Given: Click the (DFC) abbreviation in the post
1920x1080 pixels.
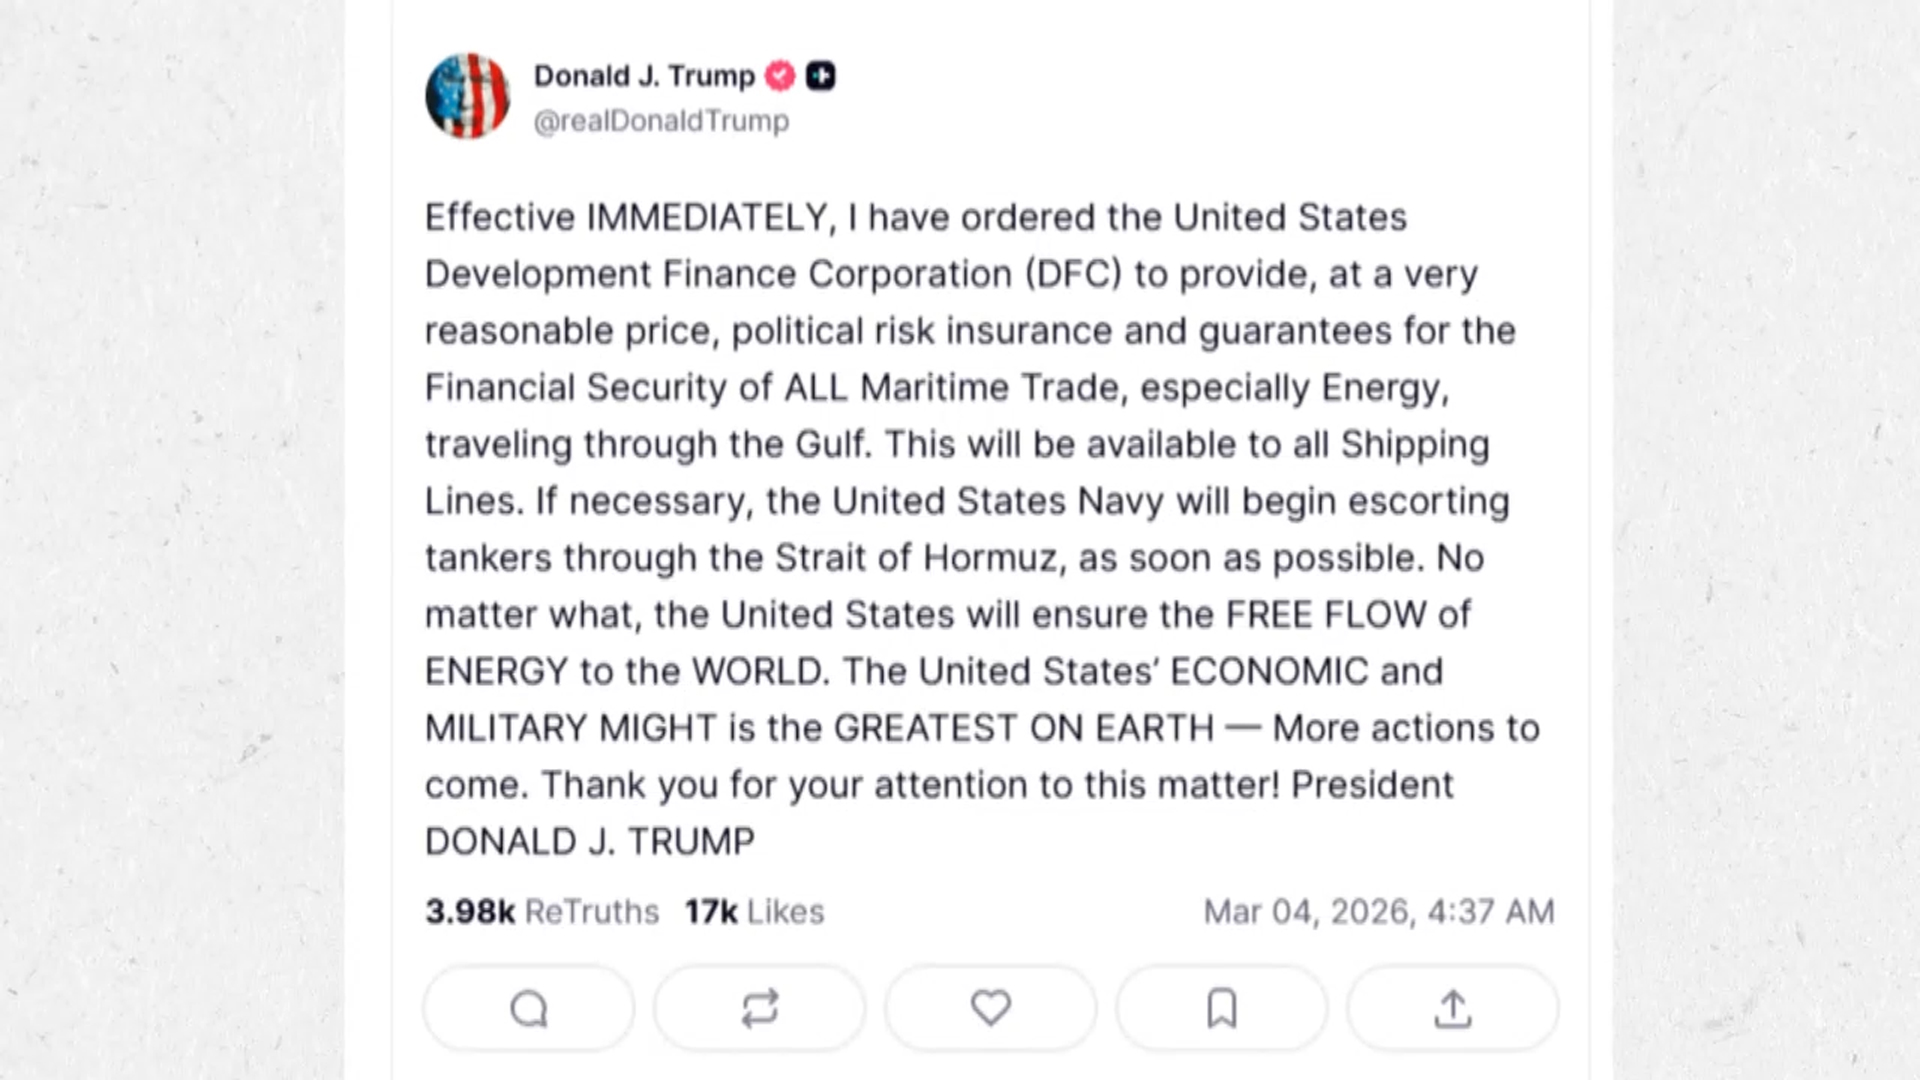Looking at the screenshot, I should (1073, 275).
